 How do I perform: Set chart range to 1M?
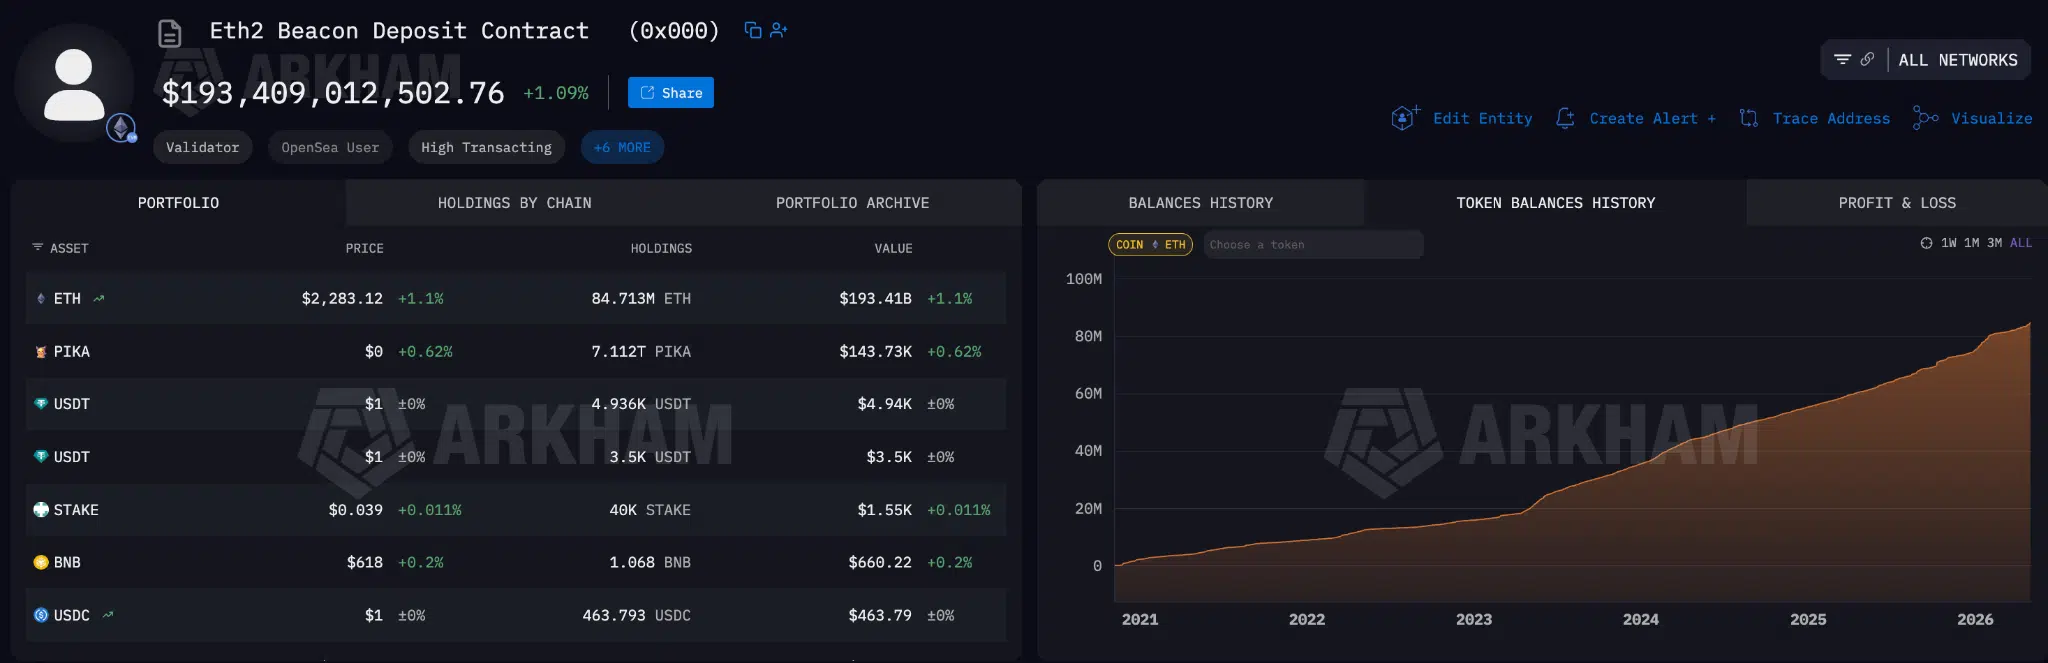click(1971, 243)
